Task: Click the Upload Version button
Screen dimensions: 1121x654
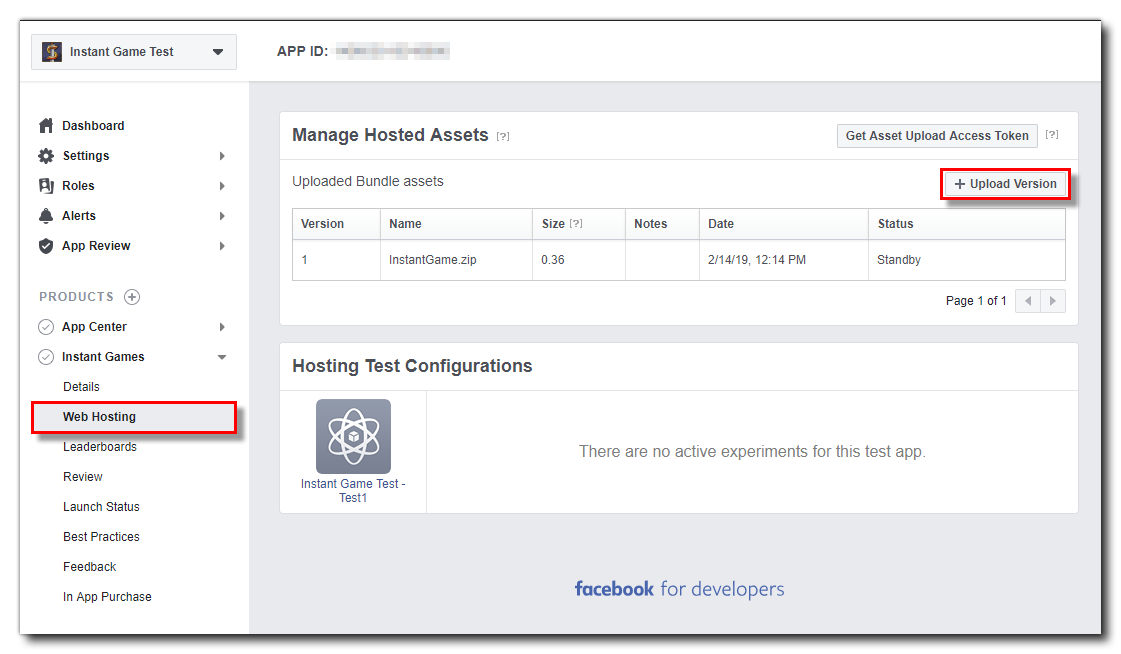Action: (x=1005, y=184)
